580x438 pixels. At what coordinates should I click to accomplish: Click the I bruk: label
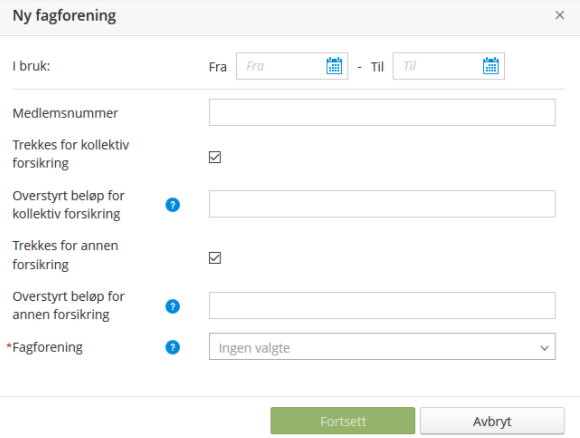31,66
